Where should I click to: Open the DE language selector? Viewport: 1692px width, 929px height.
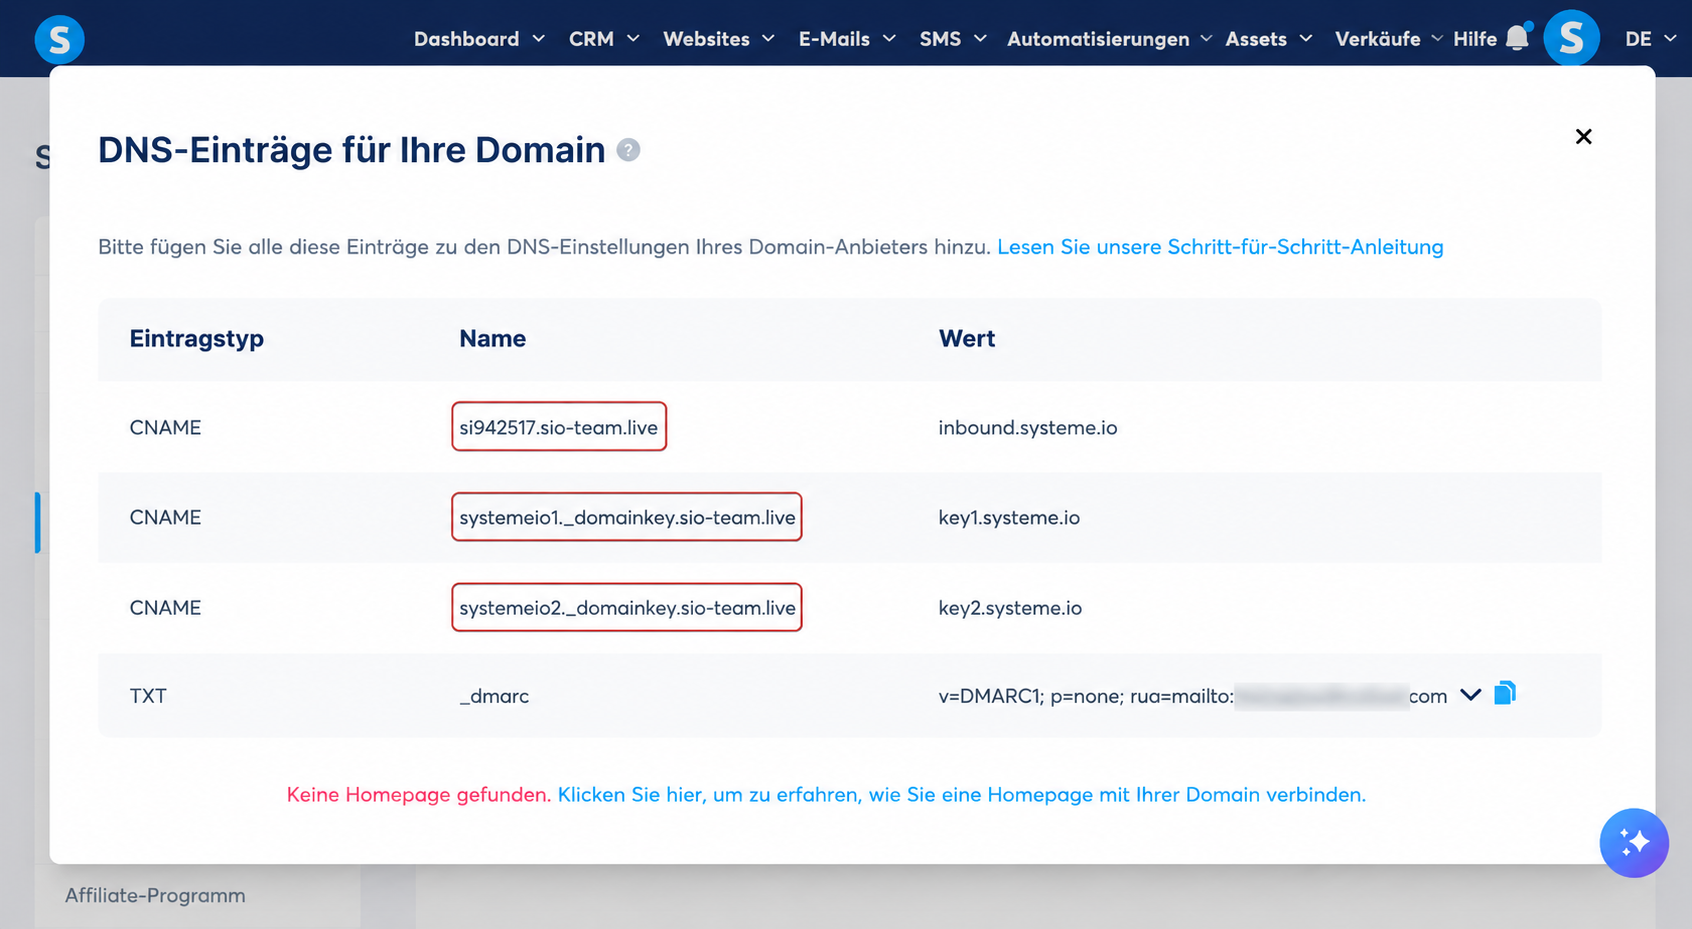coord(1650,39)
